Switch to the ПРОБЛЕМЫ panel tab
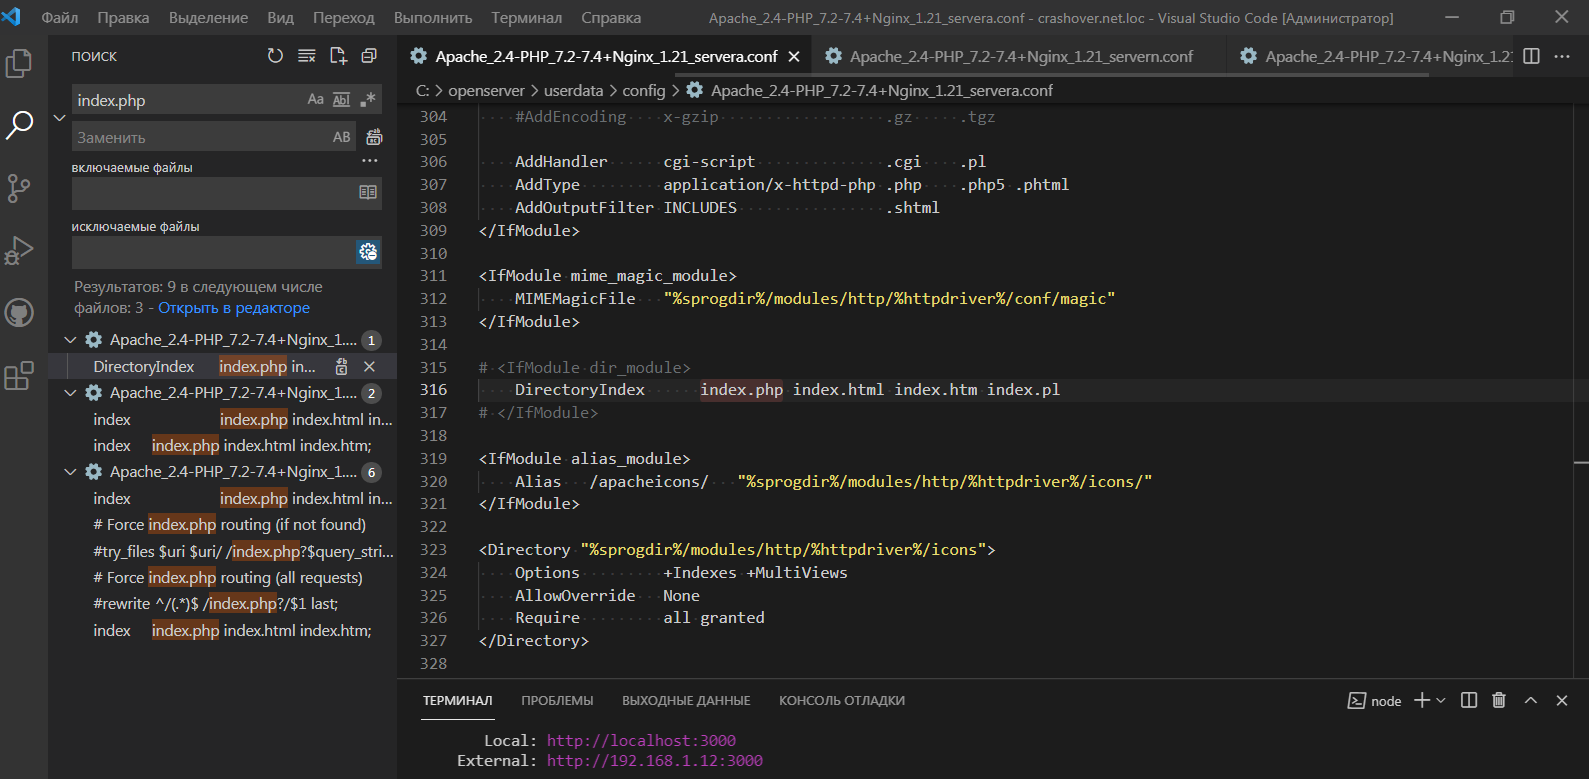1589x779 pixels. (x=557, y=700)
